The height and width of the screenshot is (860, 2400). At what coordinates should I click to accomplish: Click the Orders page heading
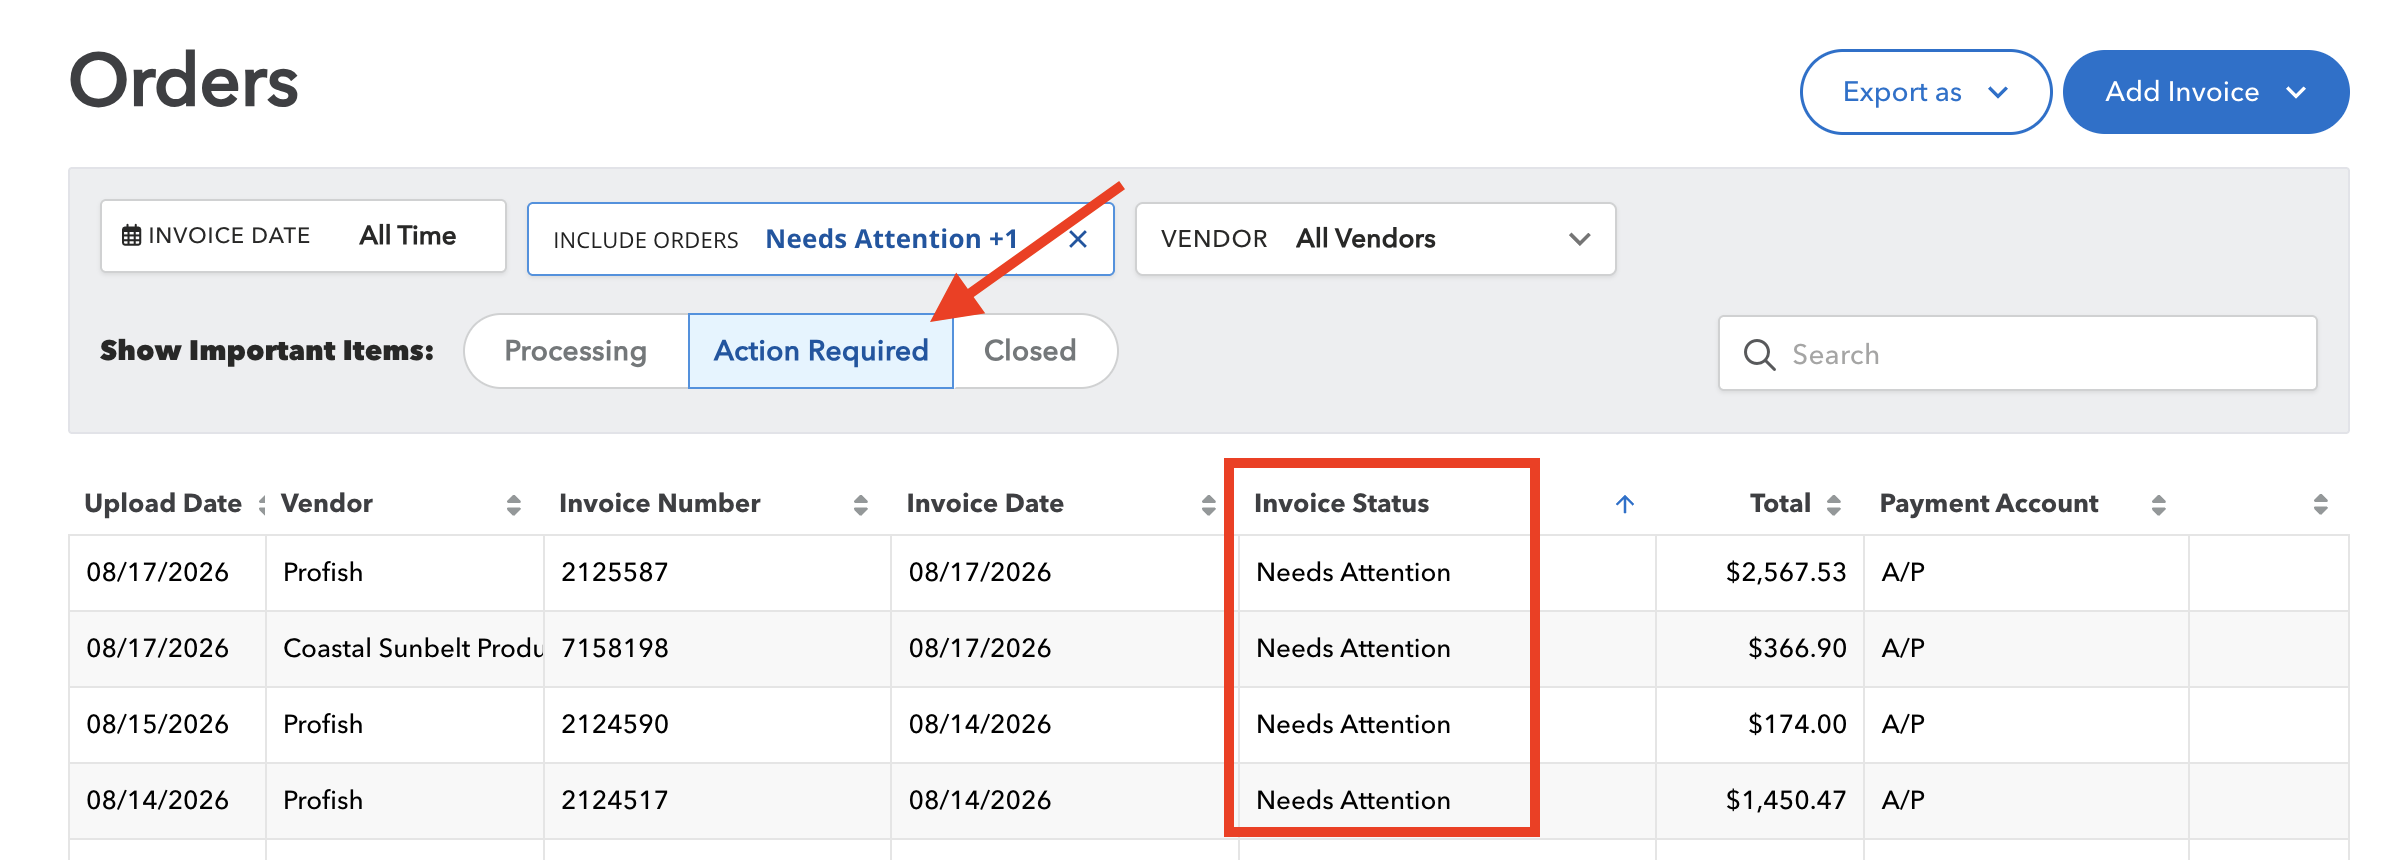(x=184, y=81)
